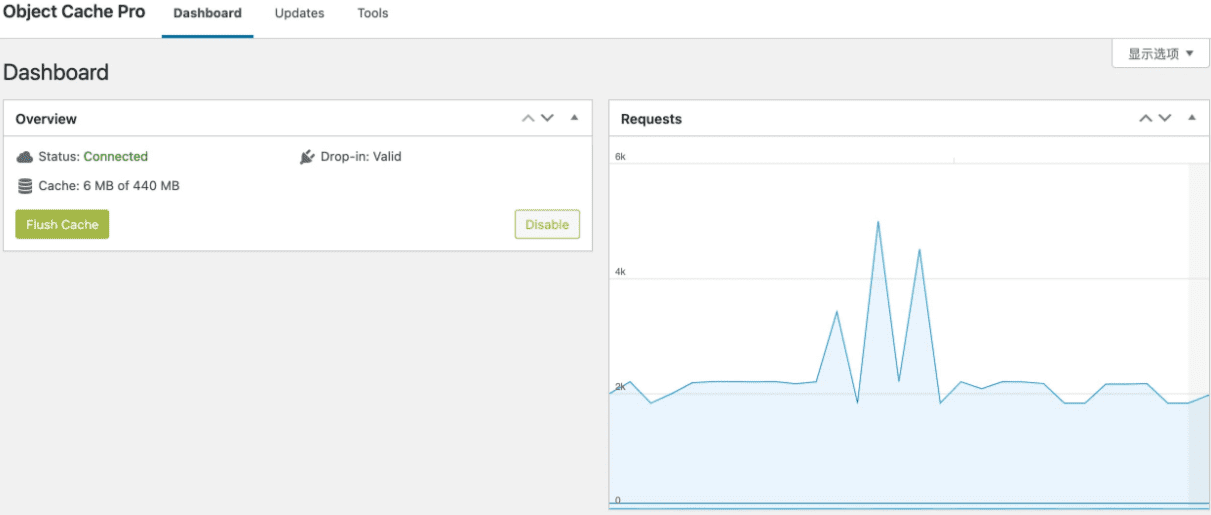
Task: Click the 0 axis label
Action: [x=617, y=500]
